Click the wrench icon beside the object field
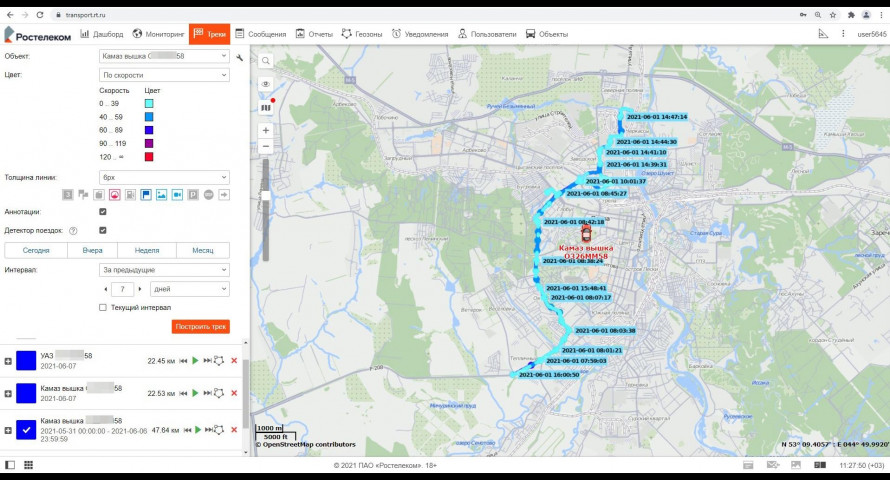Viewport: 890px width, 480px height. [240, 57]
